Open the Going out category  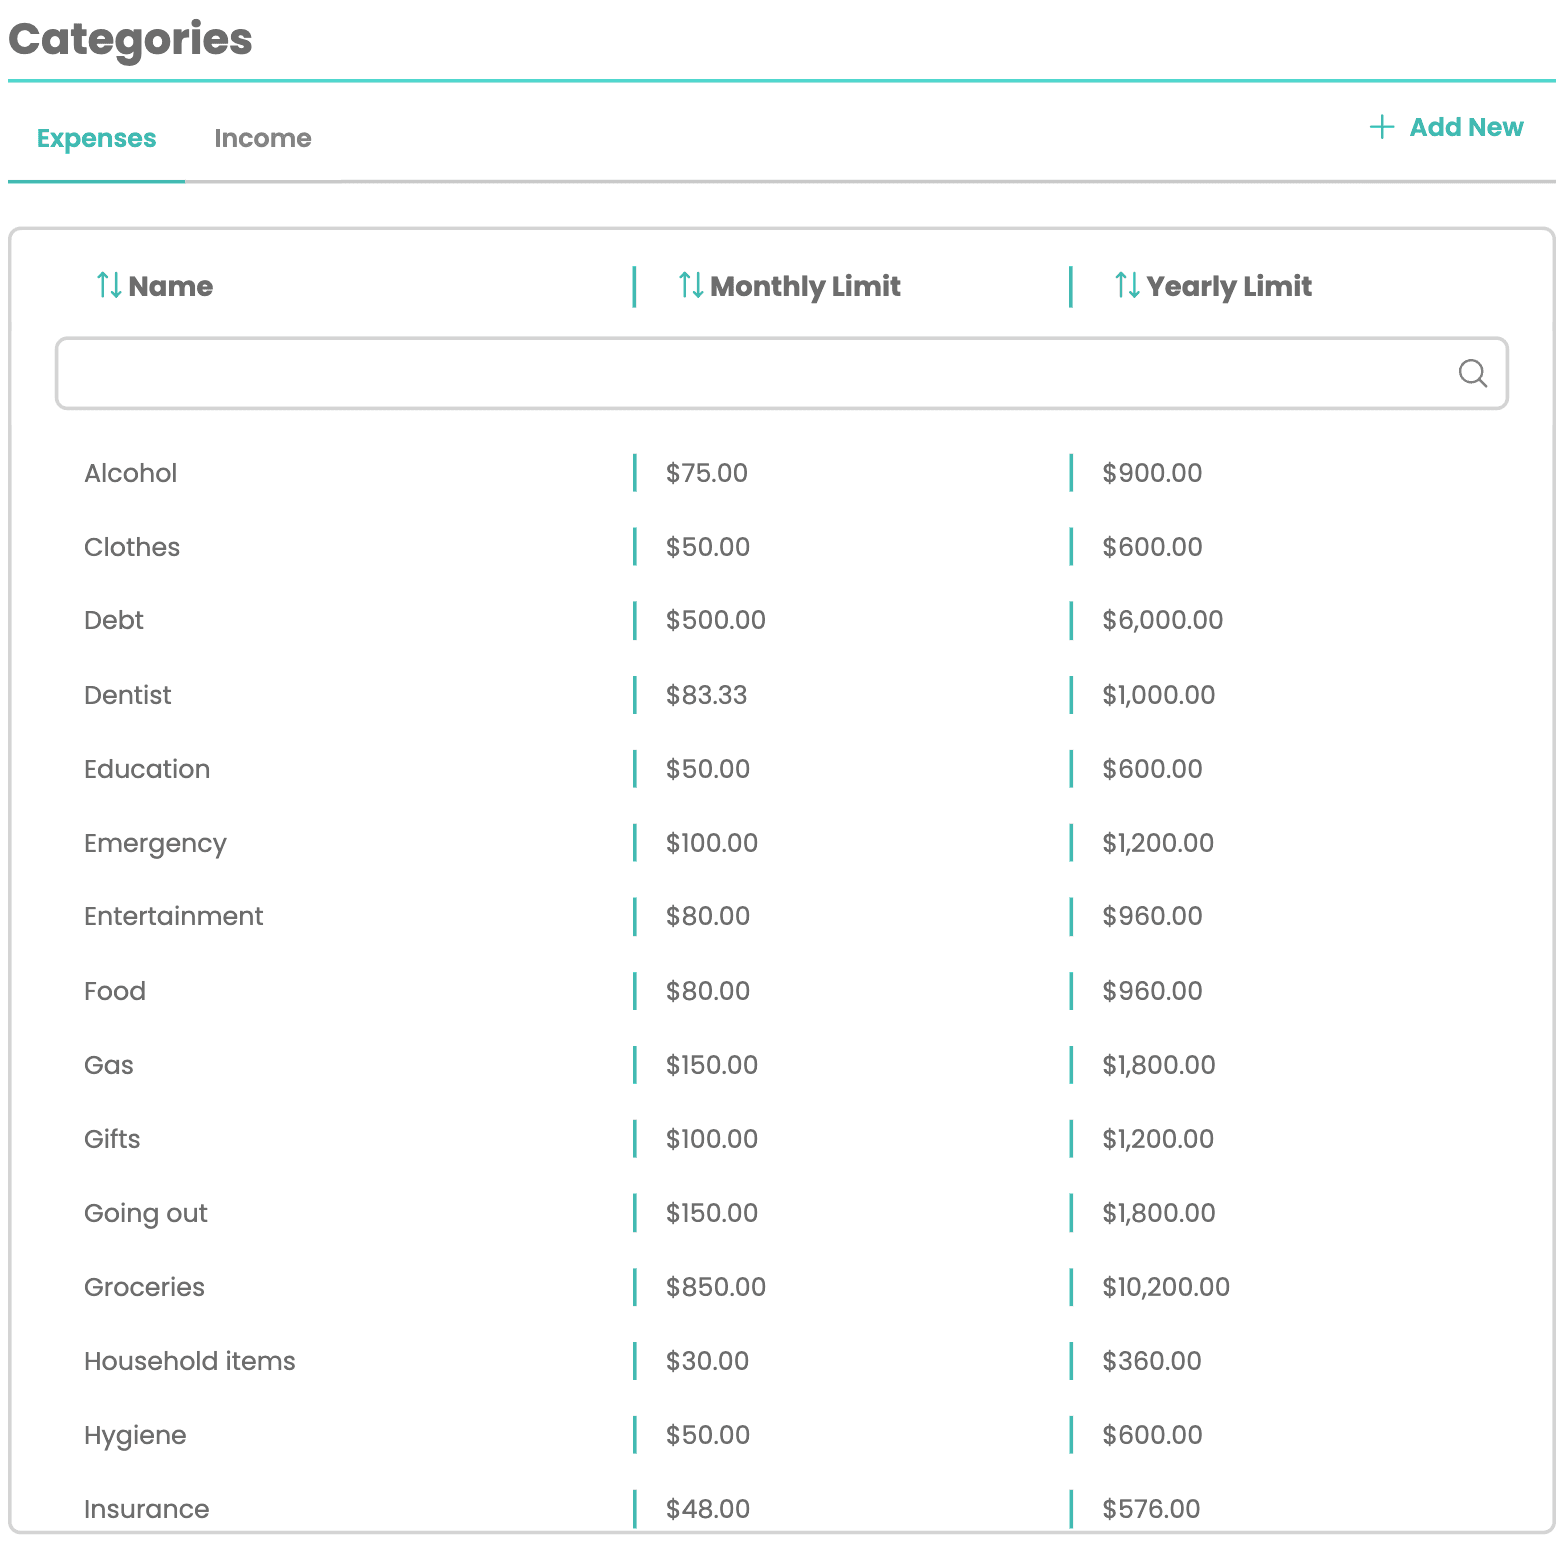146,1213
